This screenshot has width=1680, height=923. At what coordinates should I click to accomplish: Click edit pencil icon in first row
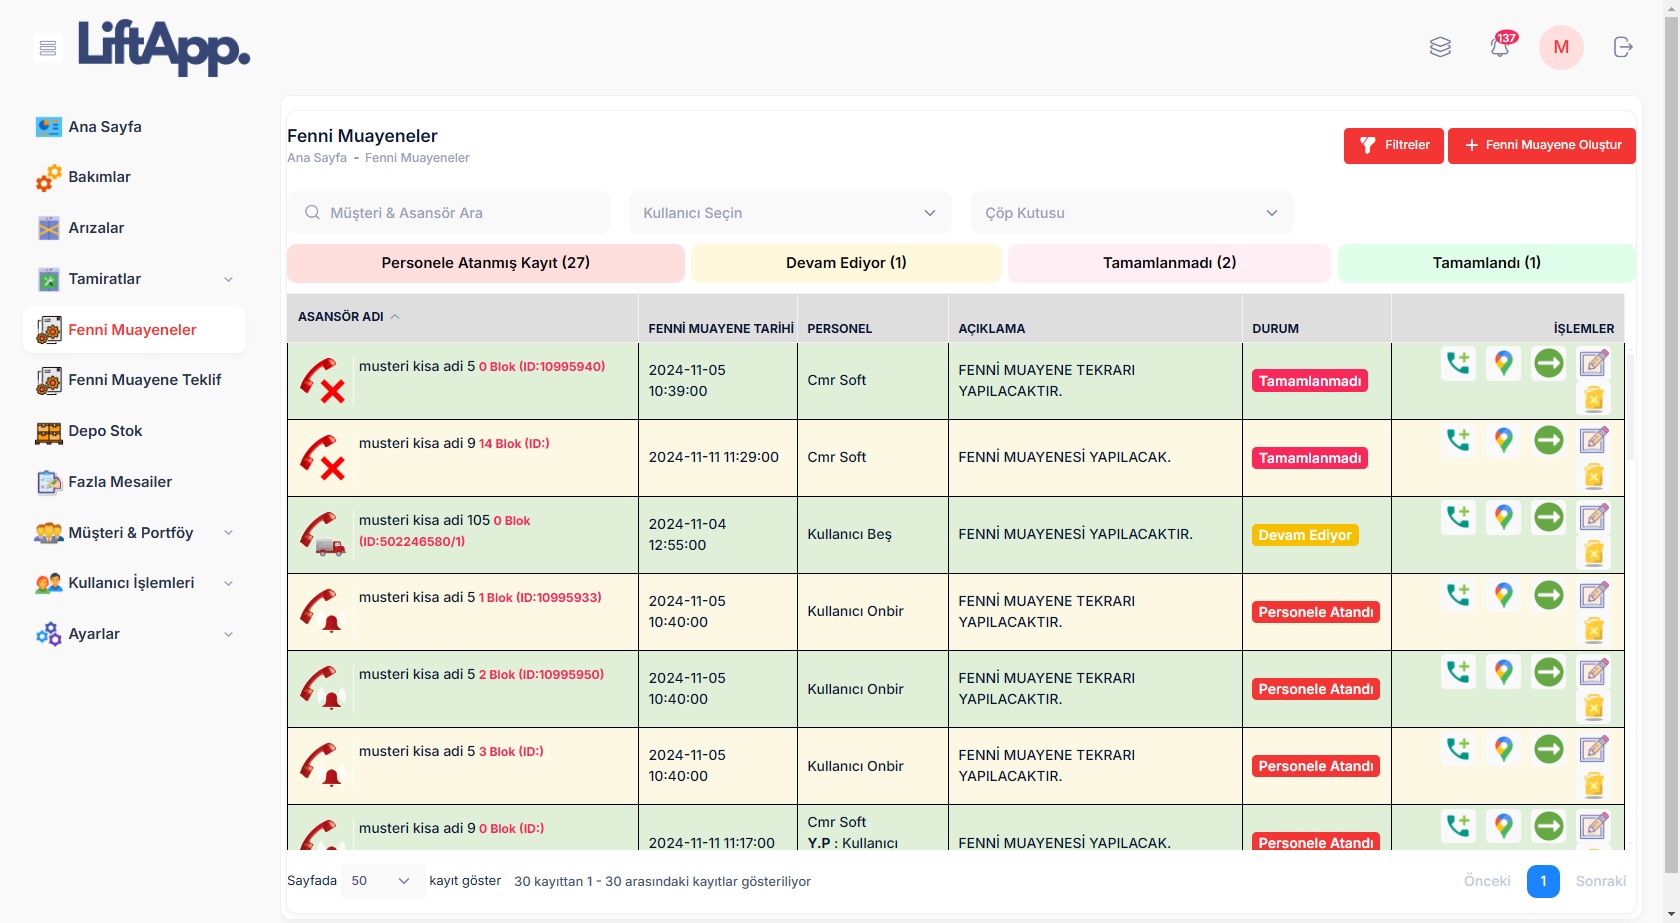coord(1593,363)
